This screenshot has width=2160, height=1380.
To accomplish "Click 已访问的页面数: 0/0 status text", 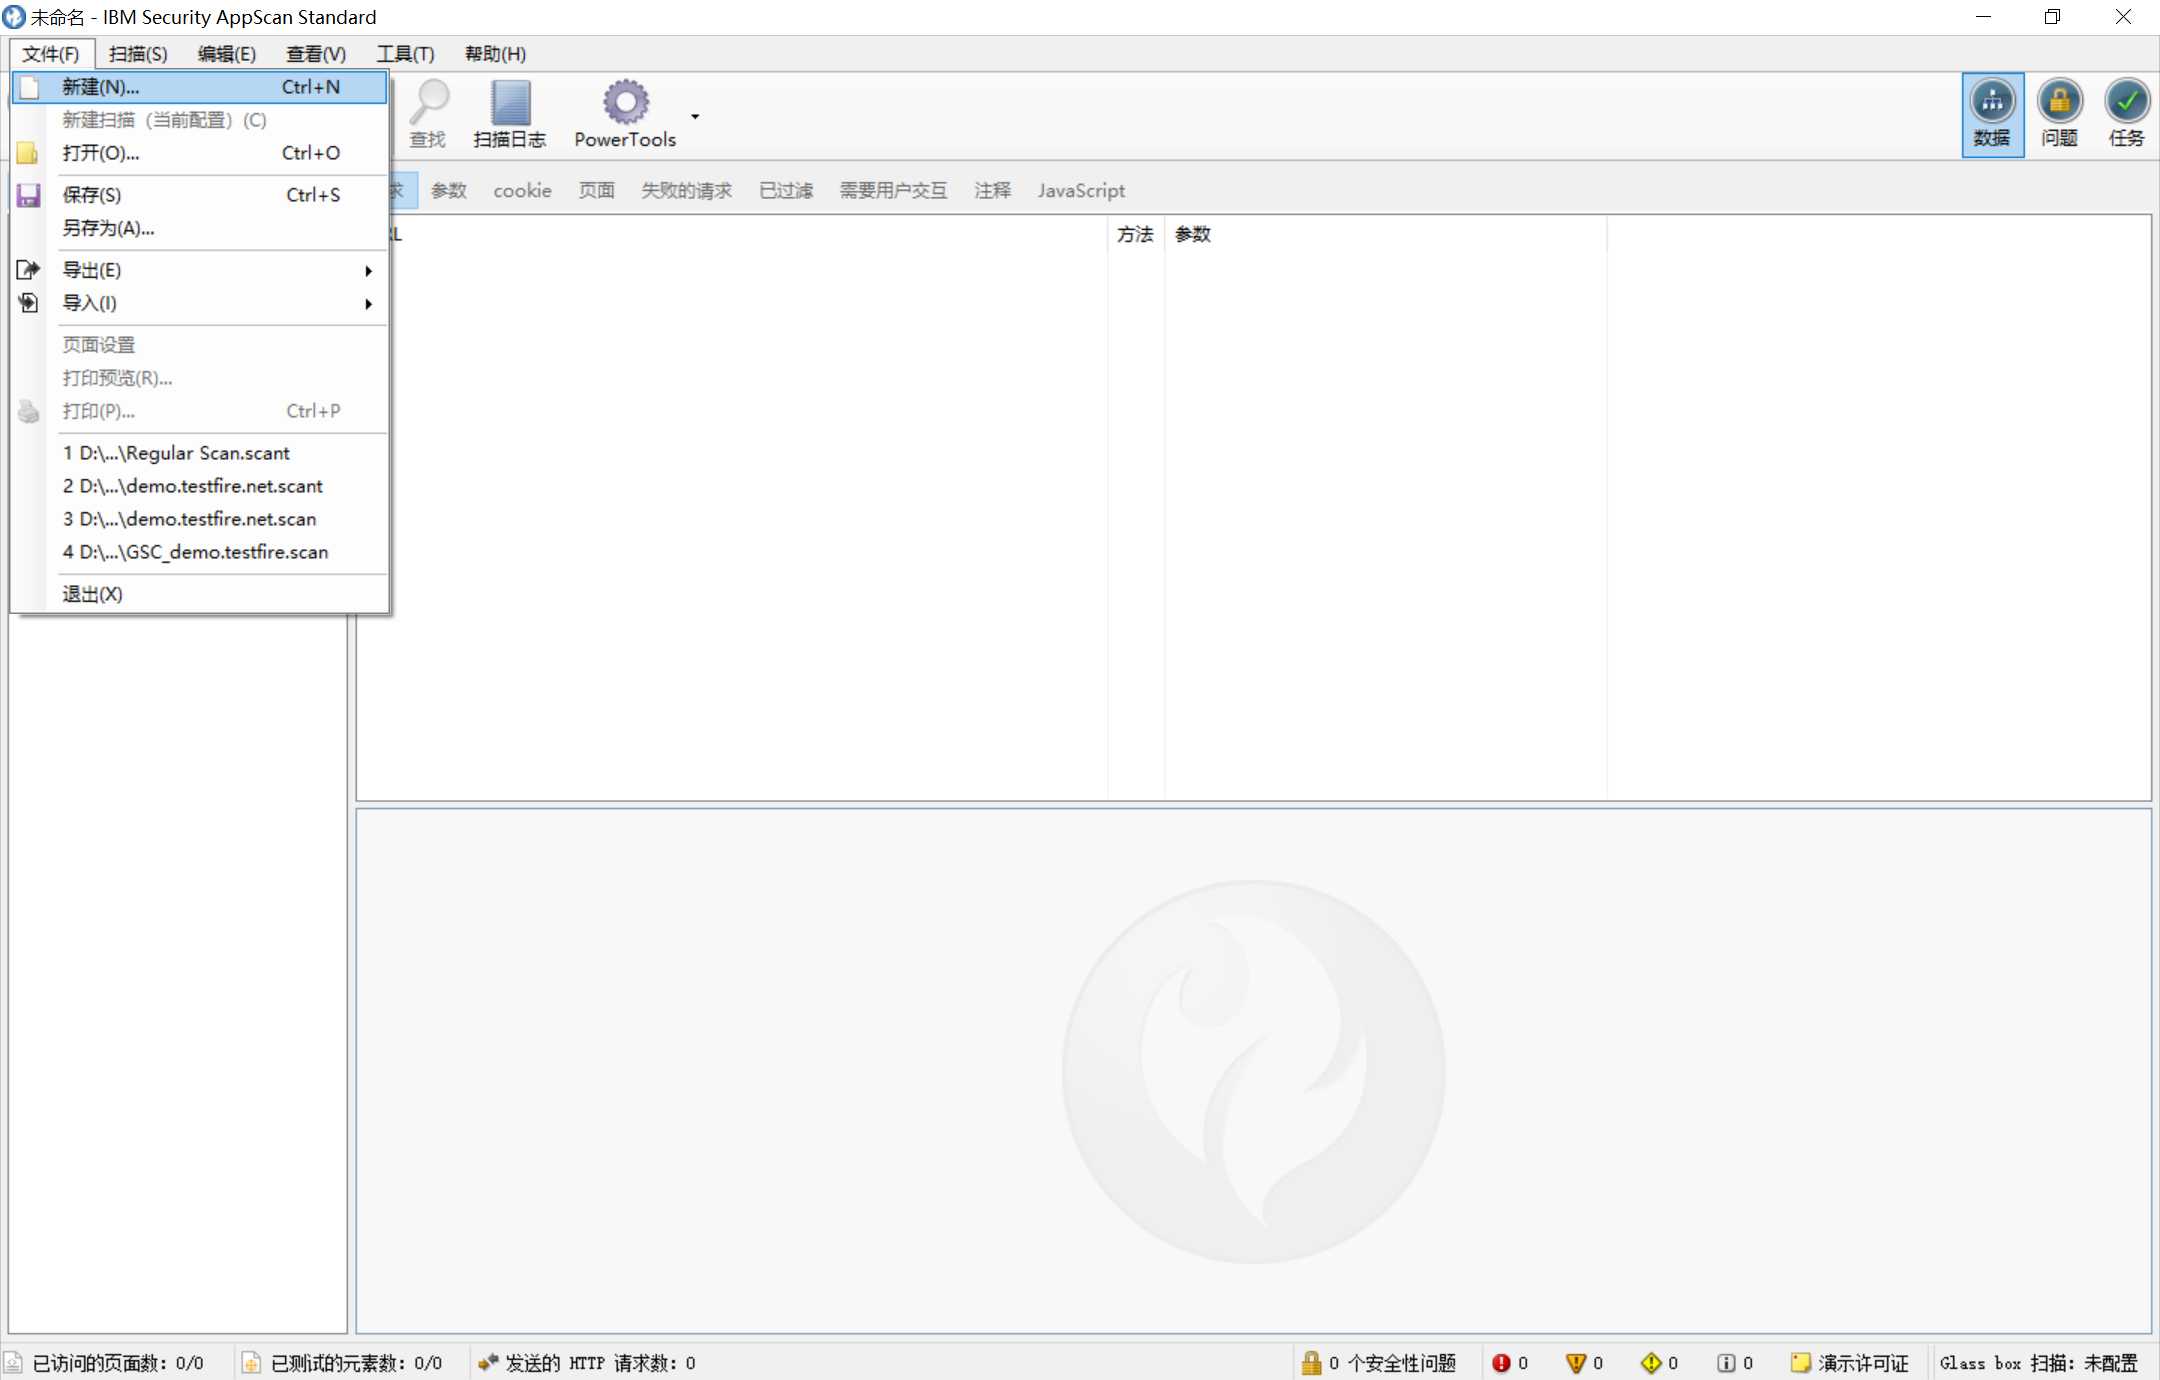I will pos(118,1363).
